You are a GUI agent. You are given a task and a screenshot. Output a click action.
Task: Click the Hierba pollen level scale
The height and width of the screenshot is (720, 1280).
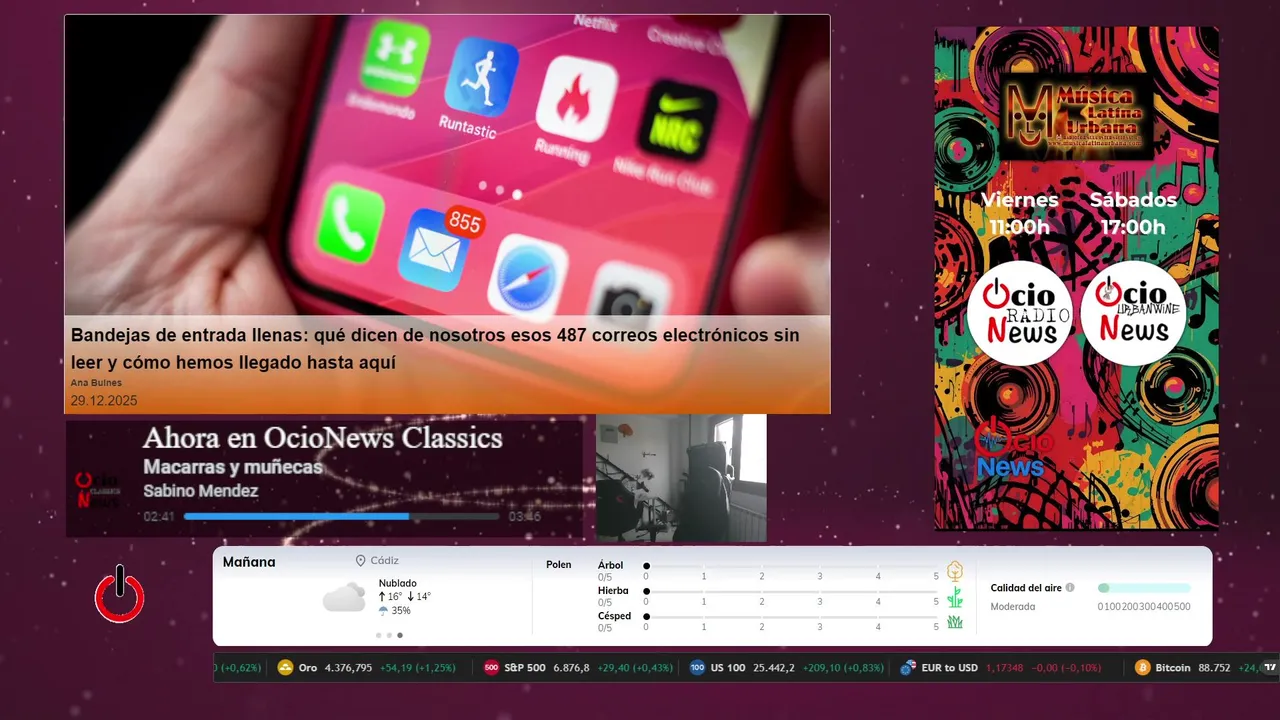tap(791, 597)
